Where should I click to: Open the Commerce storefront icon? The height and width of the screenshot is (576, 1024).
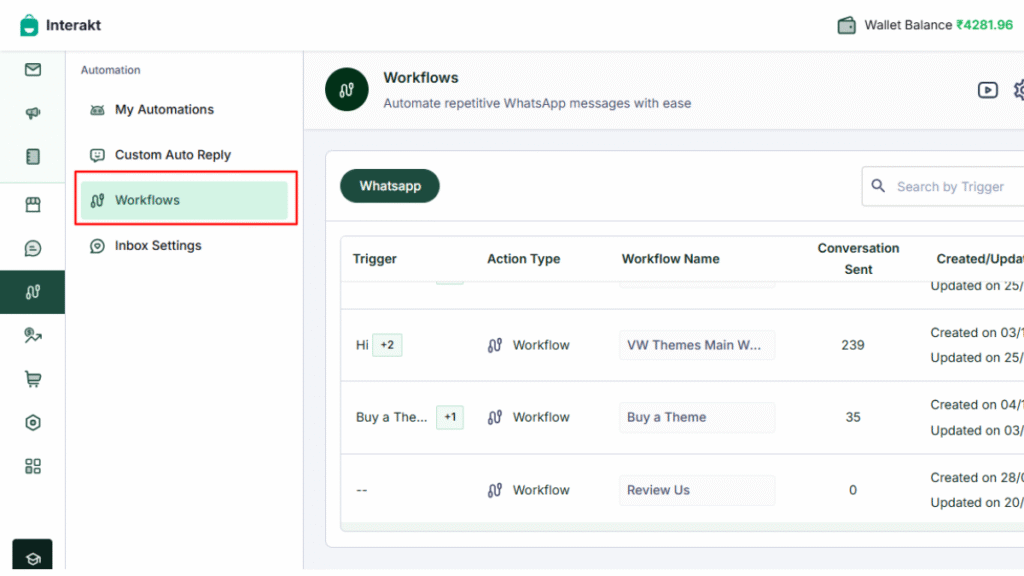[33, 204]
